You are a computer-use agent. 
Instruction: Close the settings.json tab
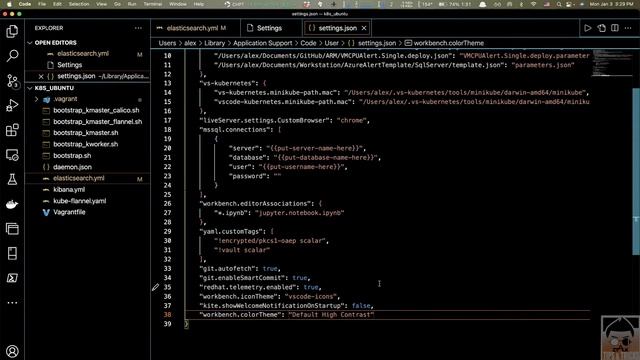coord(364,28)
